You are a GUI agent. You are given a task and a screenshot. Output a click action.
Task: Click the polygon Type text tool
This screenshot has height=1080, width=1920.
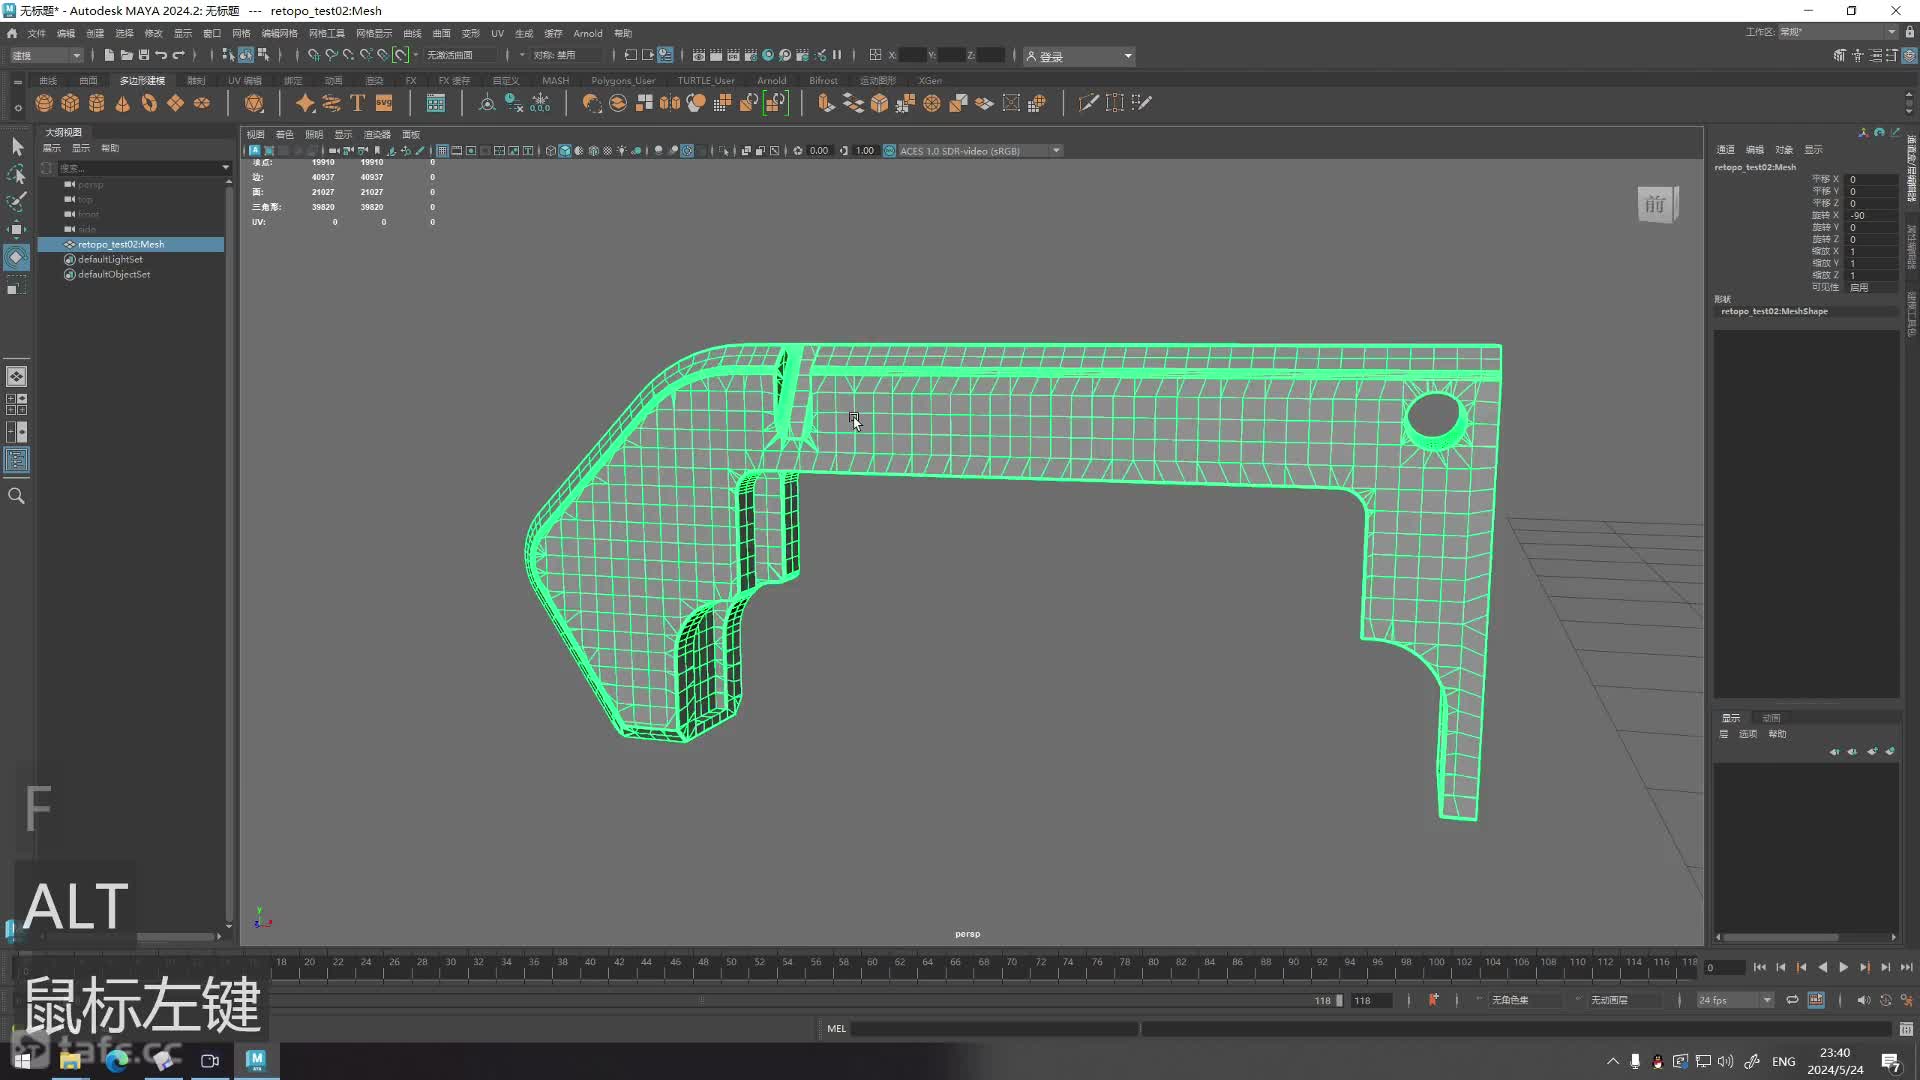357,103
